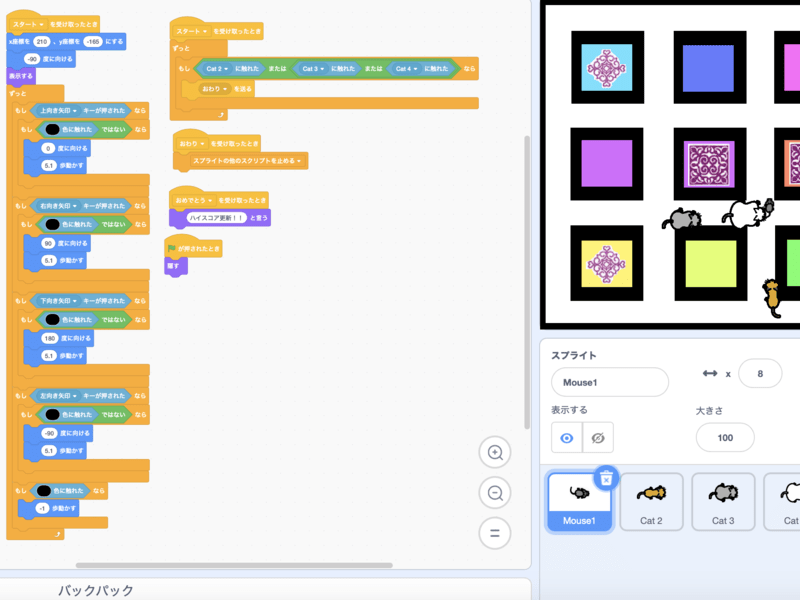
Task: Show sprite using the open eye button
Action: [x=567, y=438]
